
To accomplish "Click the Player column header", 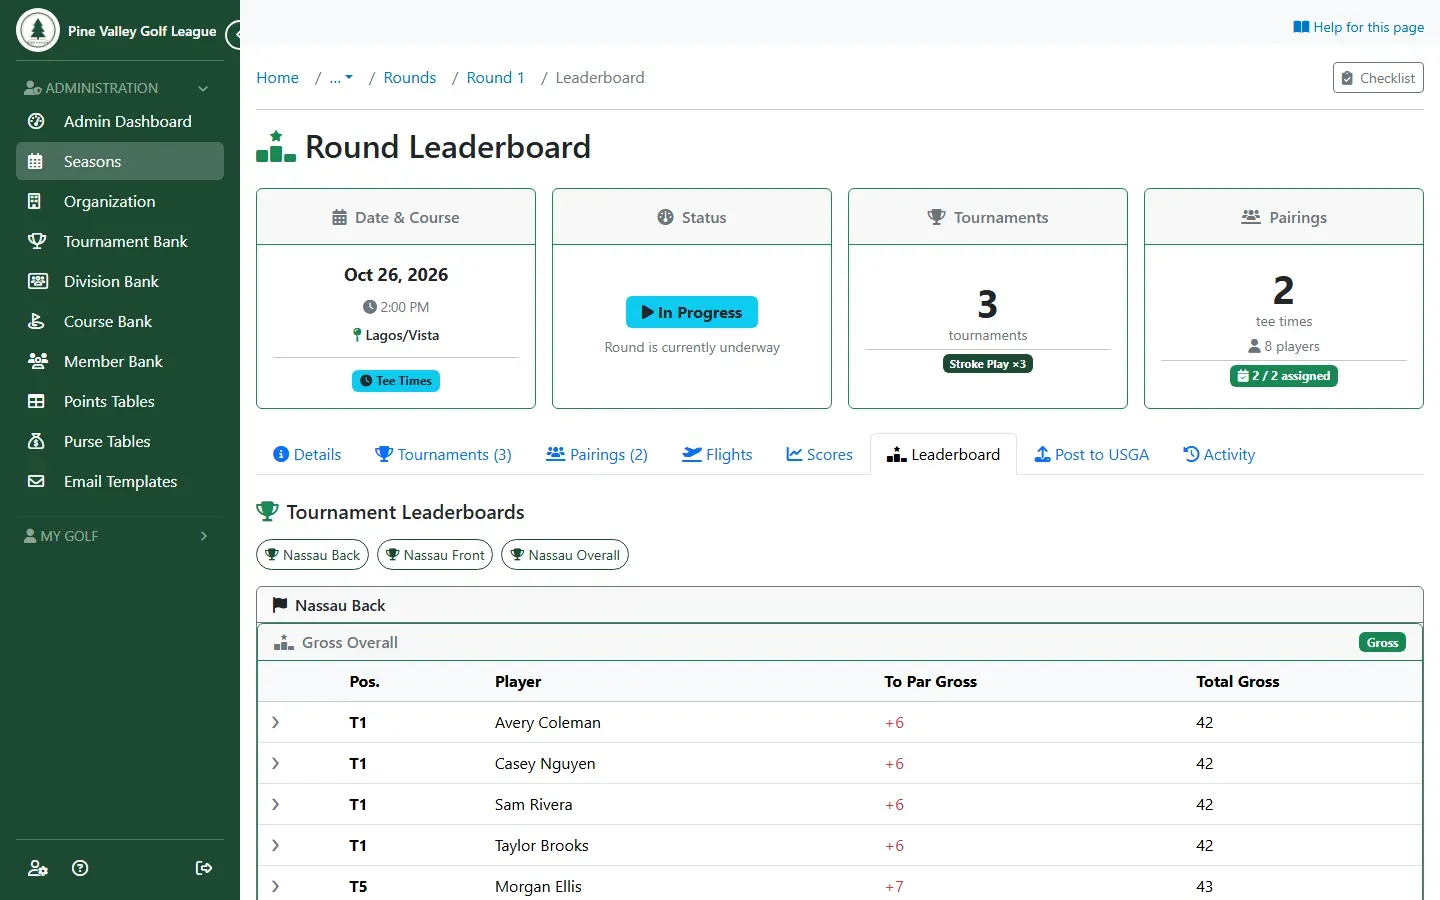I will pyautogui.click(x=518, y=681).
